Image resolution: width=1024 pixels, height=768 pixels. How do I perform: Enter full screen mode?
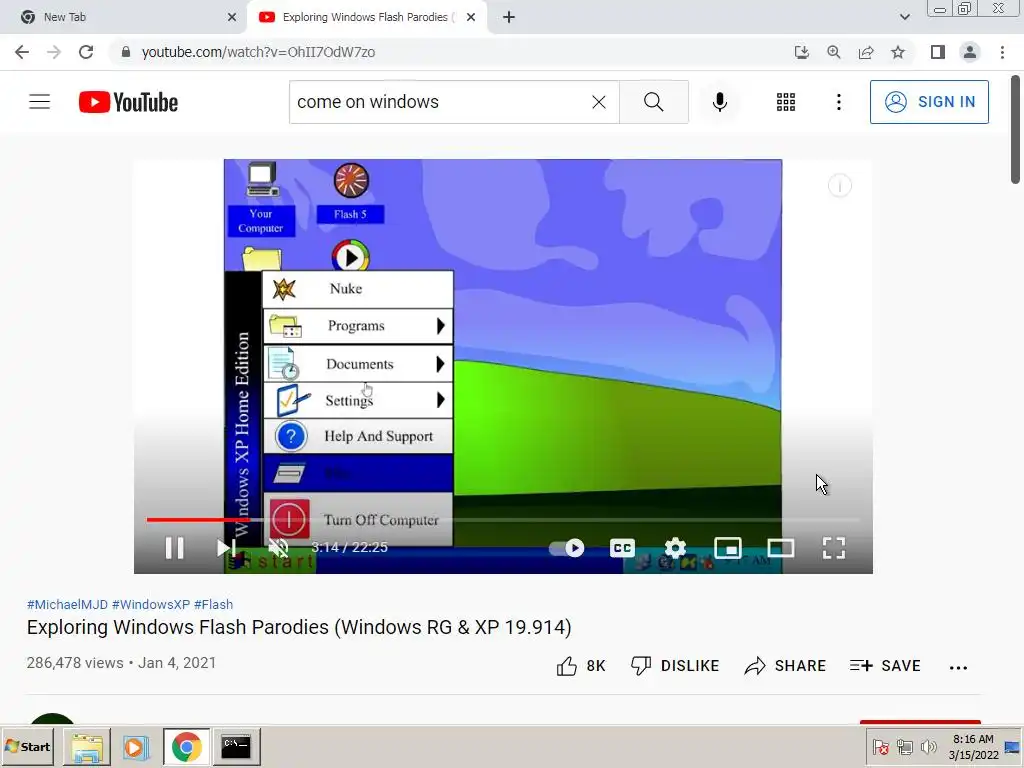pyautogui.click(x=834, y=548)
